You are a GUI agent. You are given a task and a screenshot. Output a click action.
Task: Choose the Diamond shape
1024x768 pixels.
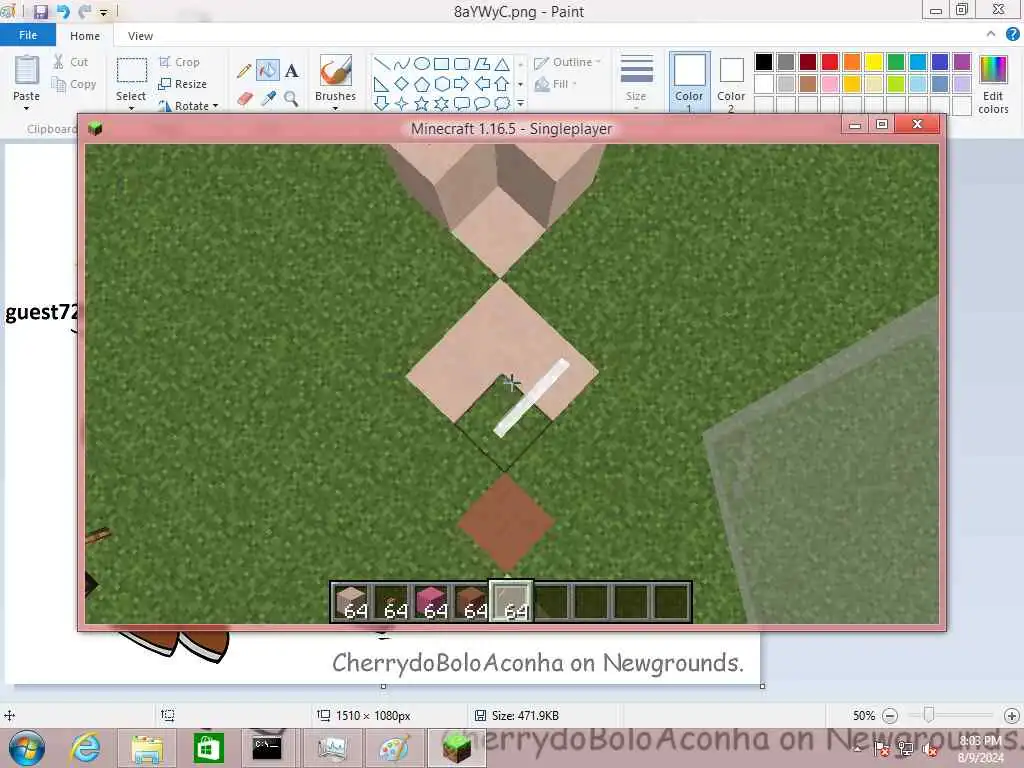click(402, 84)
